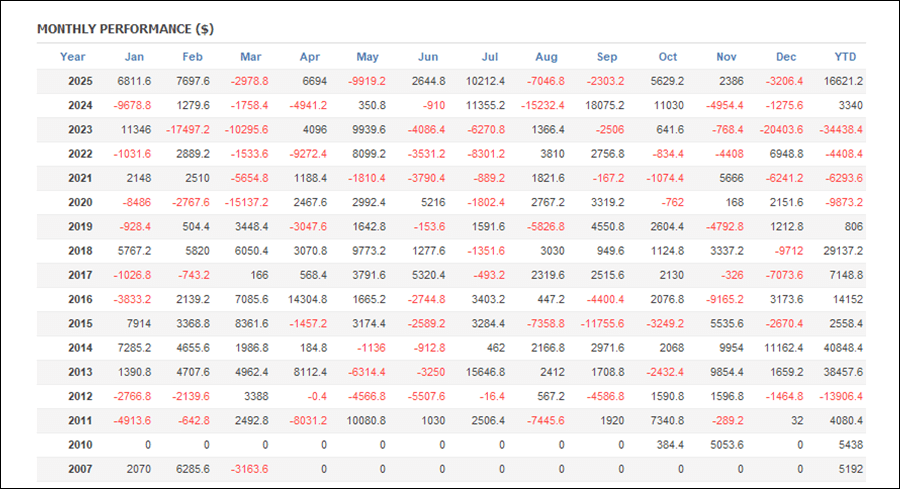This screenshot has width=900, height=489.
Task: Click the 2024 Sep value 18075.2
Action: 604,106
